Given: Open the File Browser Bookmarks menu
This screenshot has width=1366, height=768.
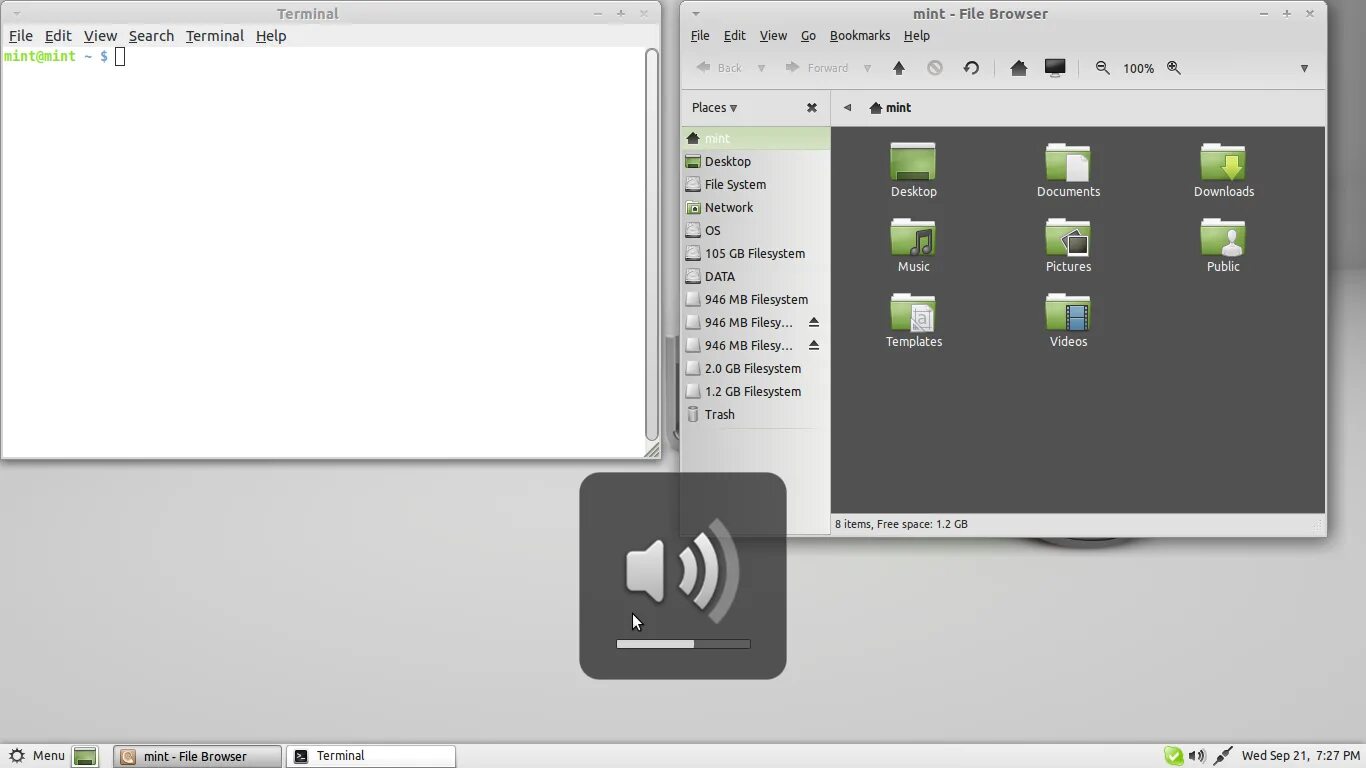Looking at the screenshot, I should point(860,36).
